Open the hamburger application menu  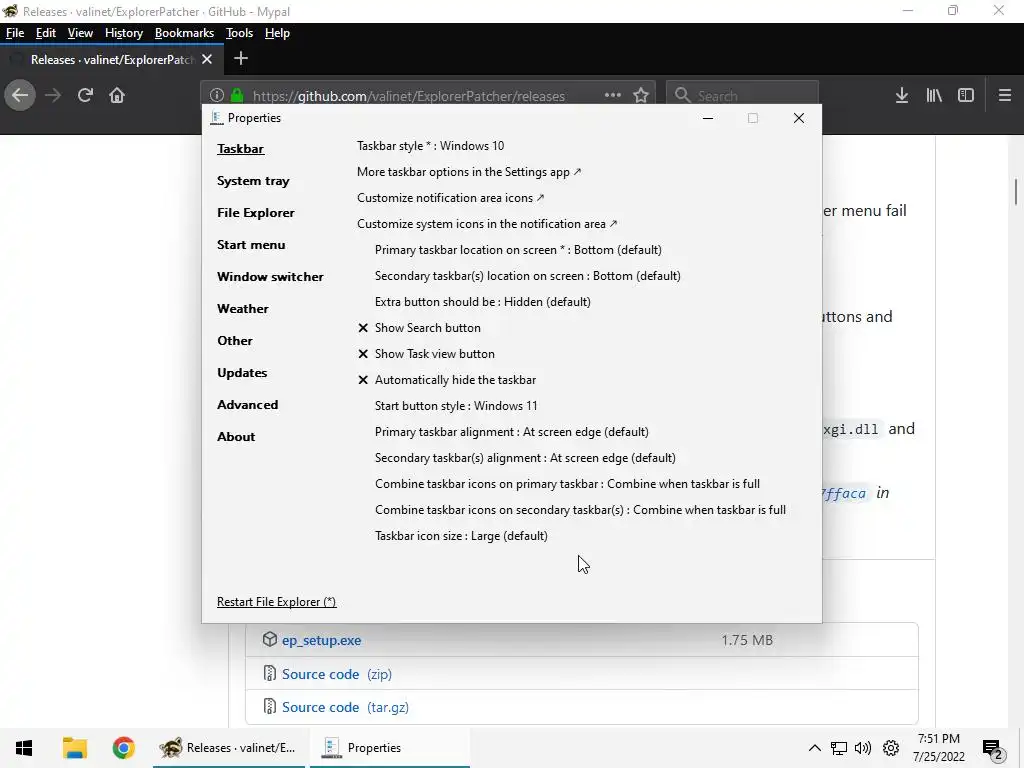point(1005,95)
